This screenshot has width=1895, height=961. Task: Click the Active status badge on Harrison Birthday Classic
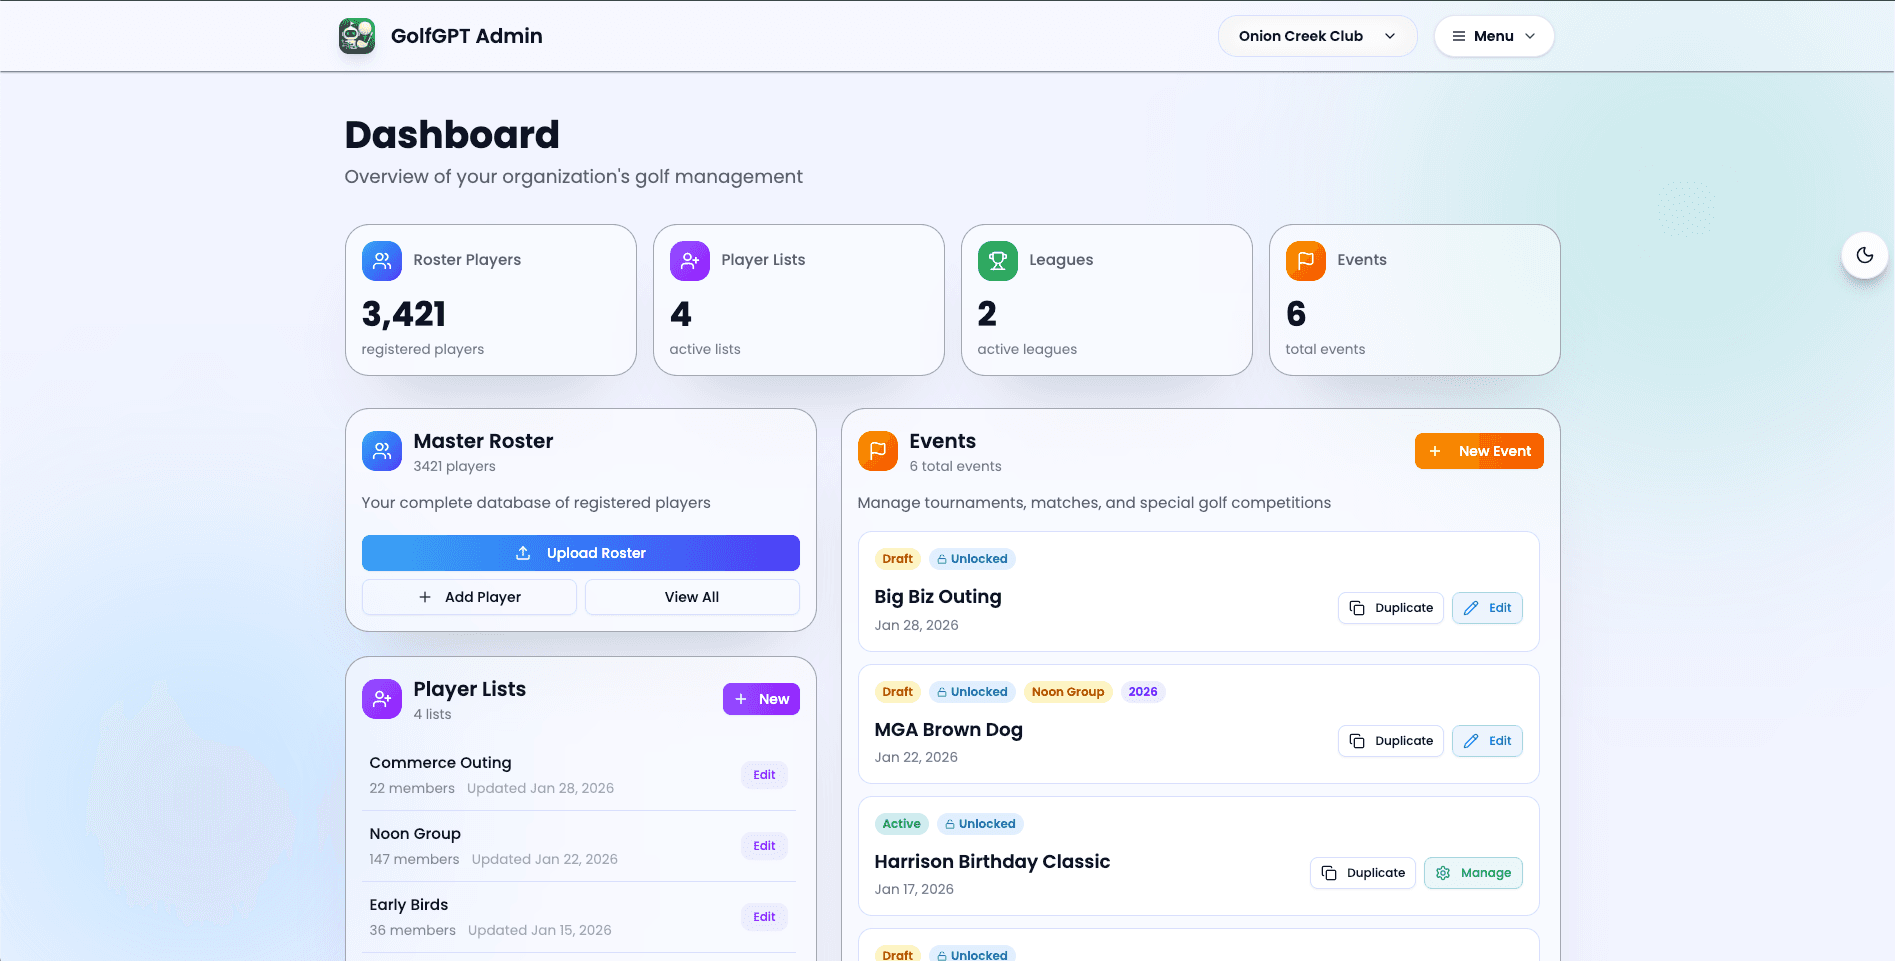(x=900, y=823)
